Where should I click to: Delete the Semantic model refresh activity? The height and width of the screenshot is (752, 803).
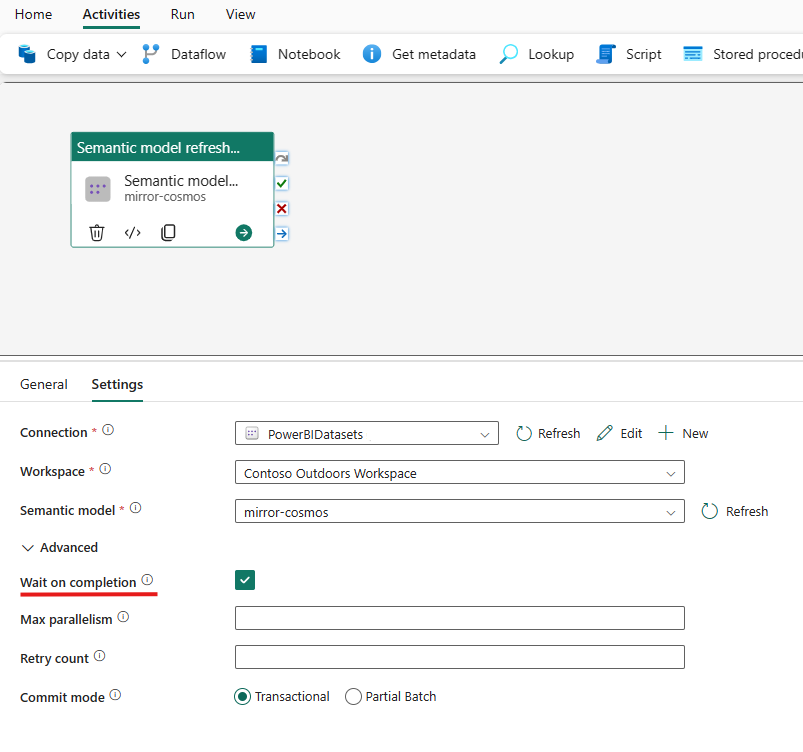pos(96,232)
